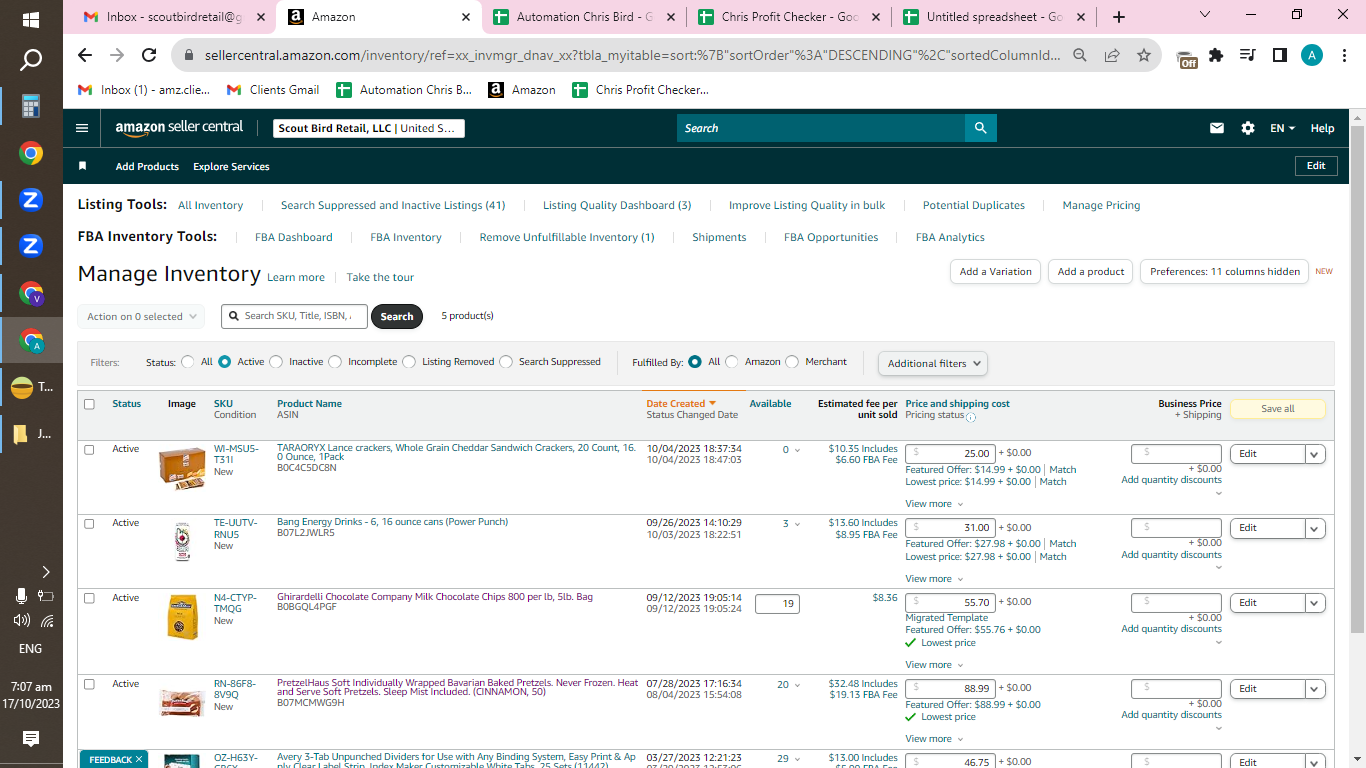
Task: Open the EN language dropdown
Action: click(1283, 128)
